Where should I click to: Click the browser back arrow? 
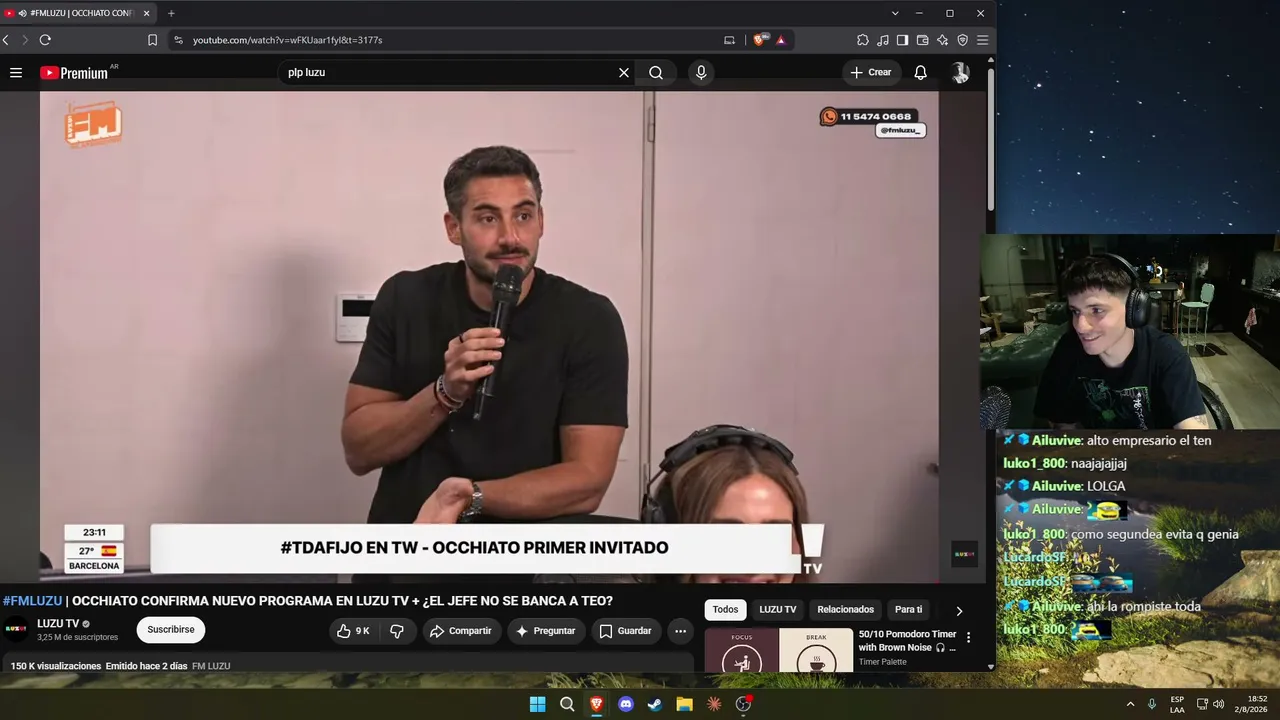point(6,40)
